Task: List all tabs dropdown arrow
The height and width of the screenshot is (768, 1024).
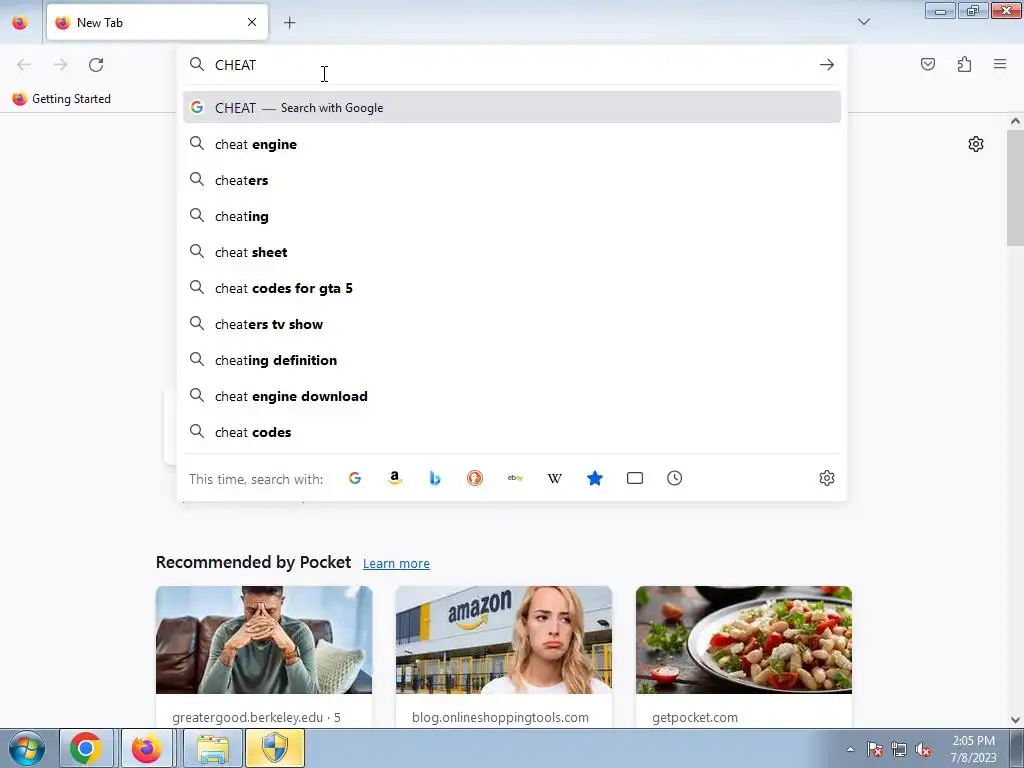Action: click(864, 22)
